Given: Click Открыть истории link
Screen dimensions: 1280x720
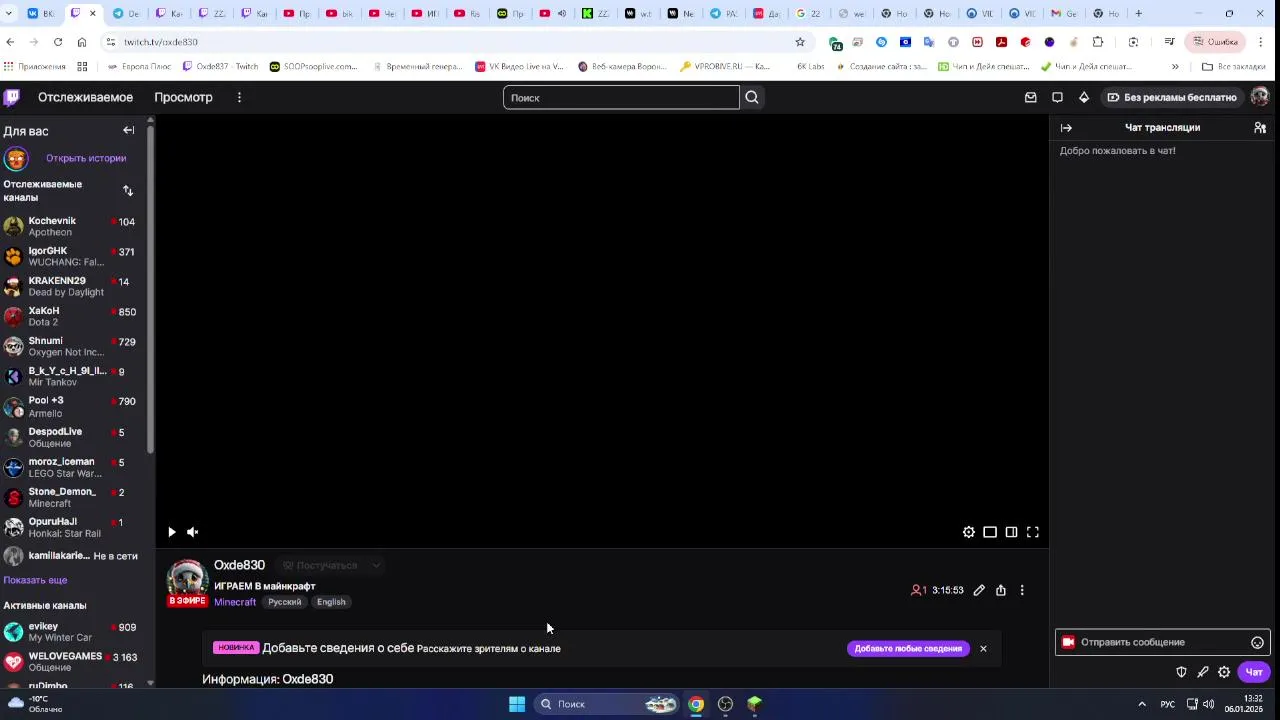Looking at the screenshot, I should pos(86,158).
